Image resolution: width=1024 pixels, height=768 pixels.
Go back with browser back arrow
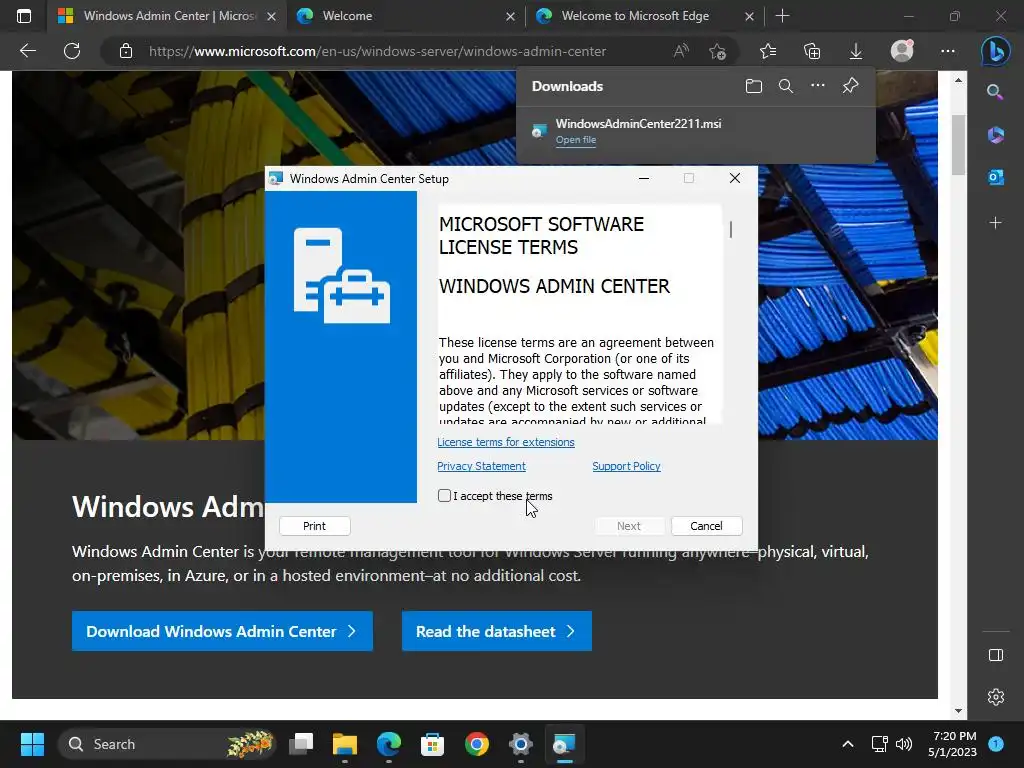coord(27,51)
